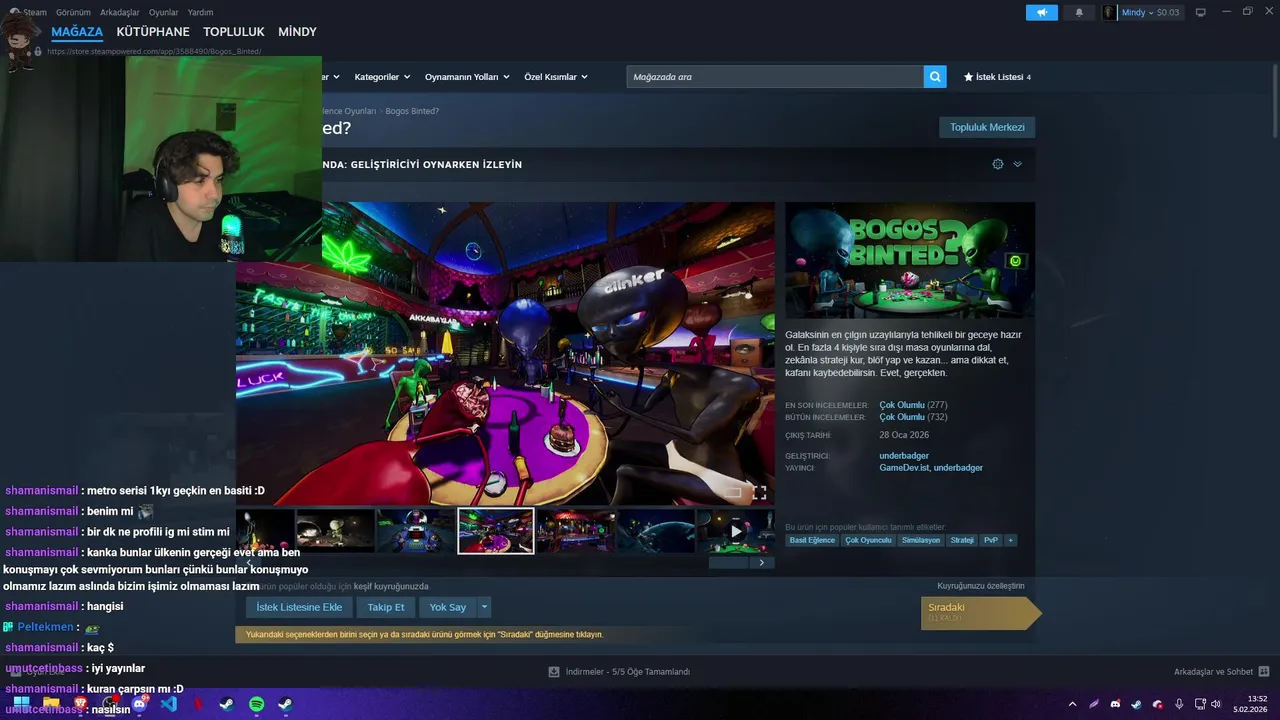
Task: Open the notifications bell
Action: click(x=1079, y=13)
